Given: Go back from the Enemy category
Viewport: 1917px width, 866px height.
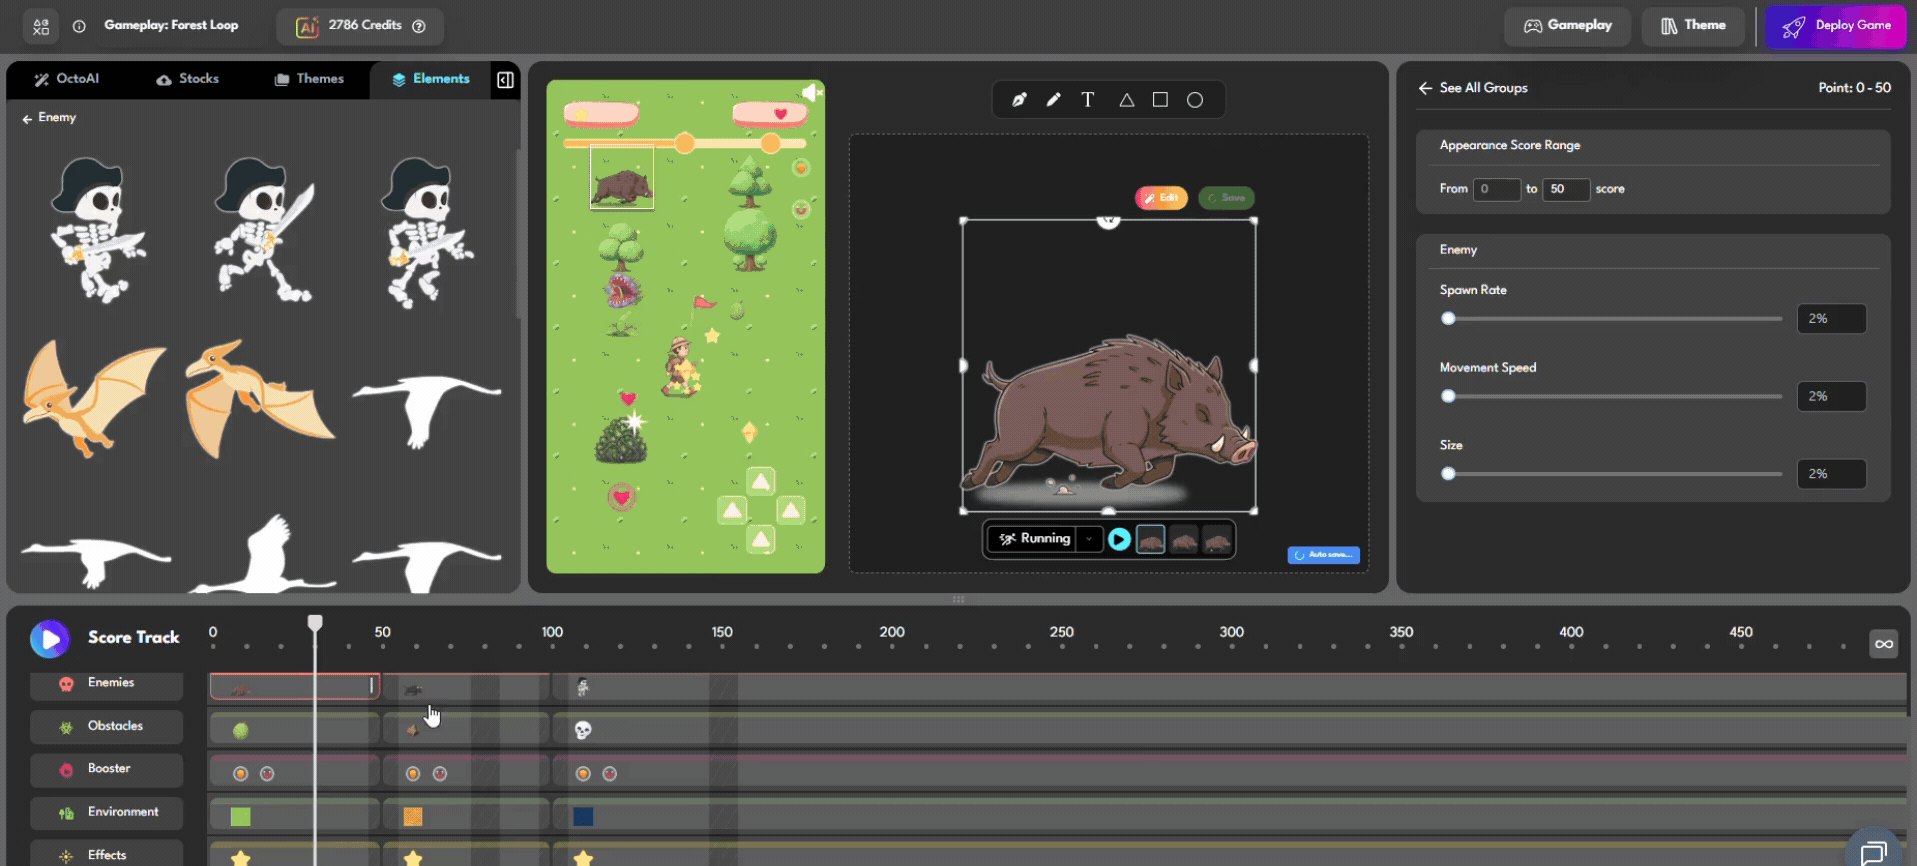Looking at the screenshot, I should pos(28,118).
